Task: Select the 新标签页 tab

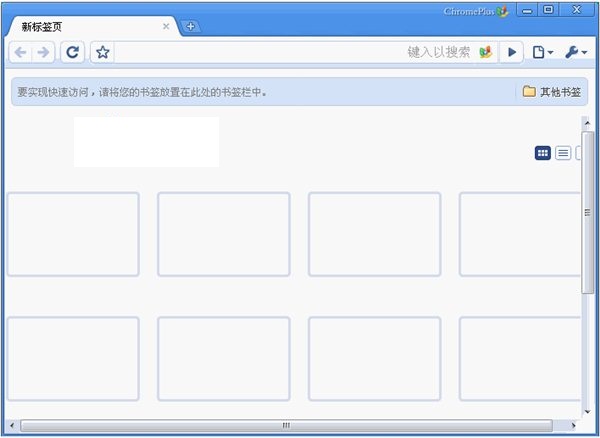Action: tap(92, 26)
